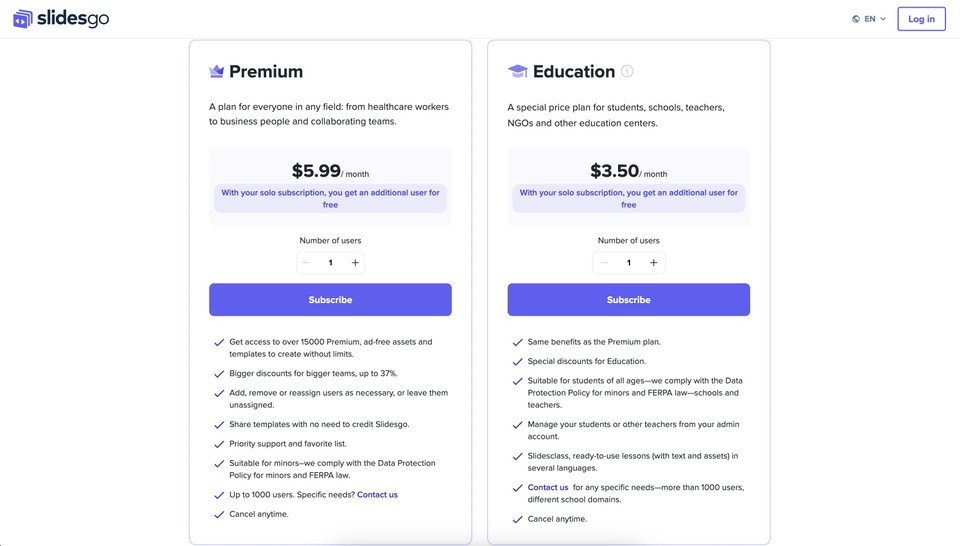Click checkmark beside Premium Cancel anytime

pos(219,515)
